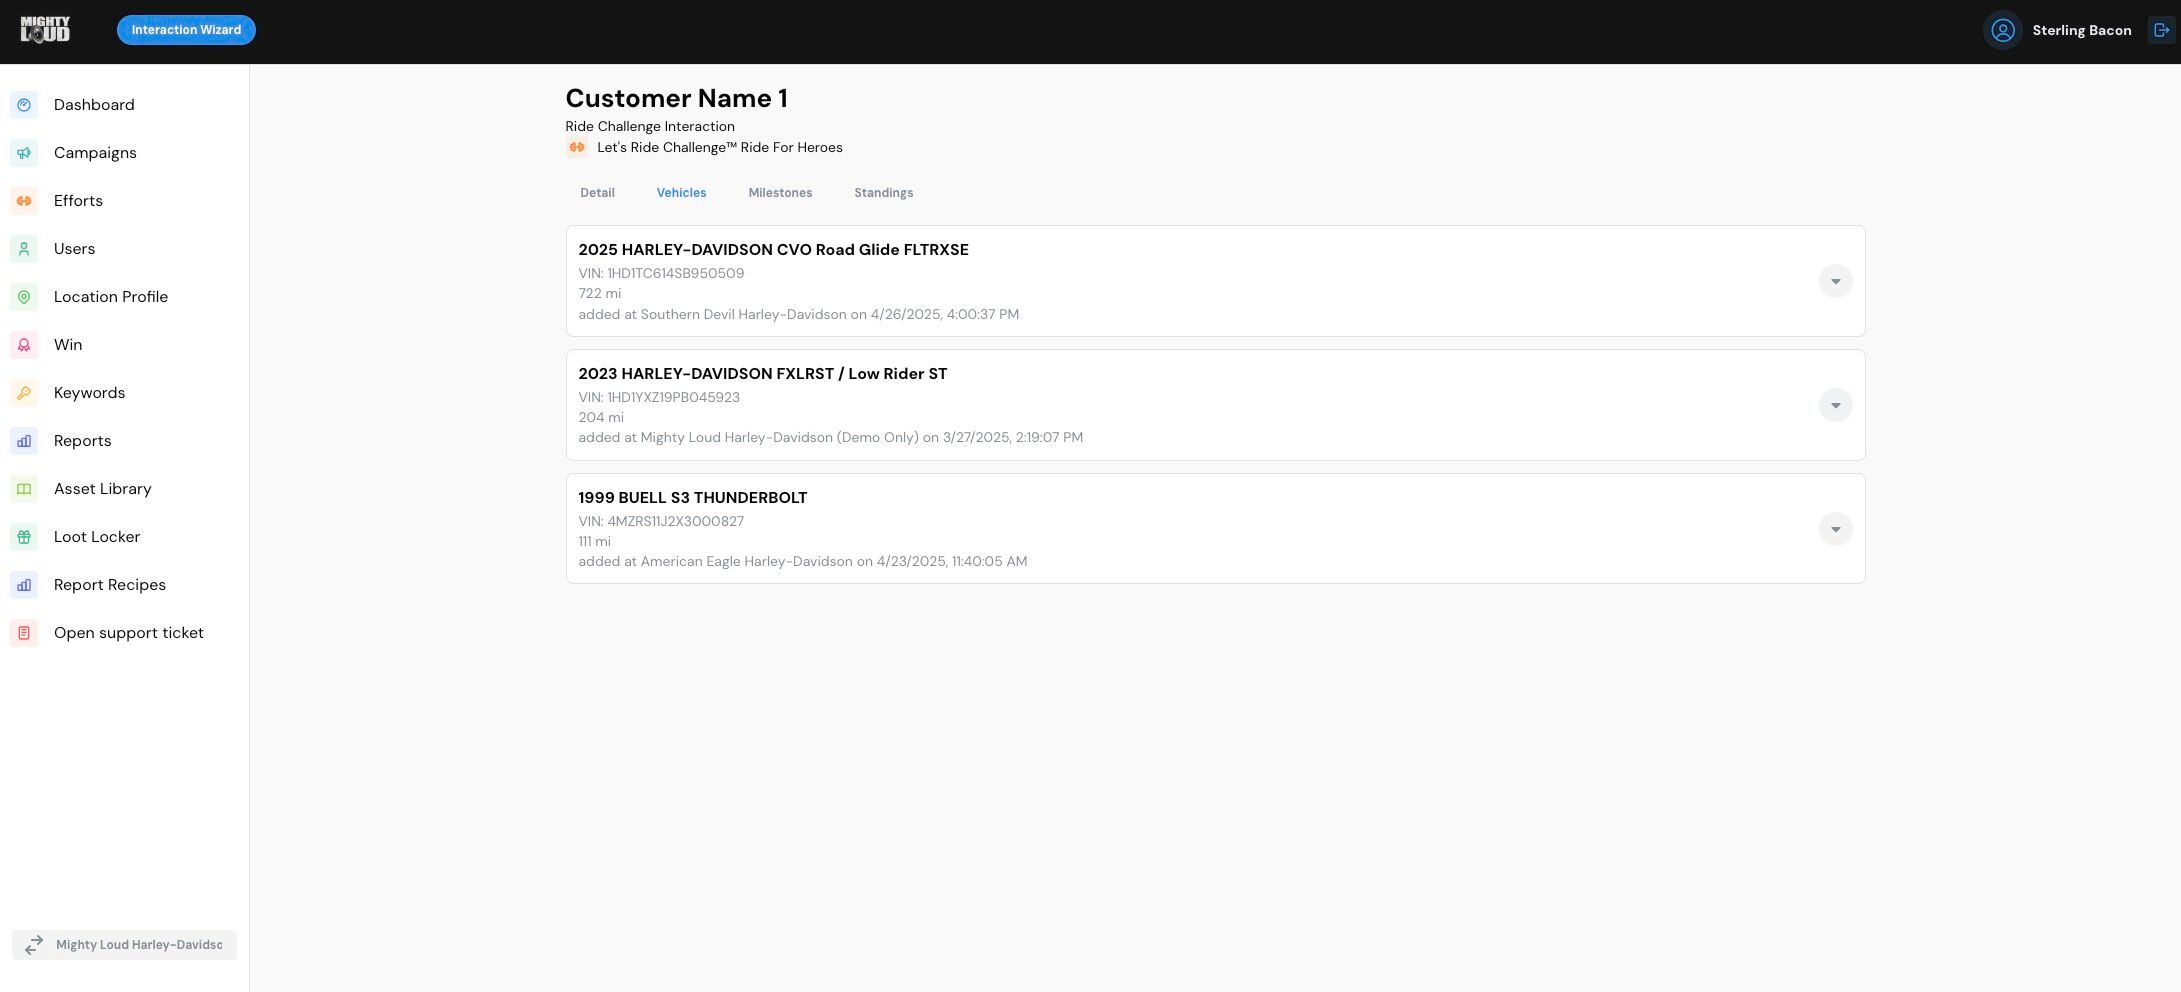Click the user profile avatar icon
This screenshot has height=992, width=2181.
[x=2002, y=30]
